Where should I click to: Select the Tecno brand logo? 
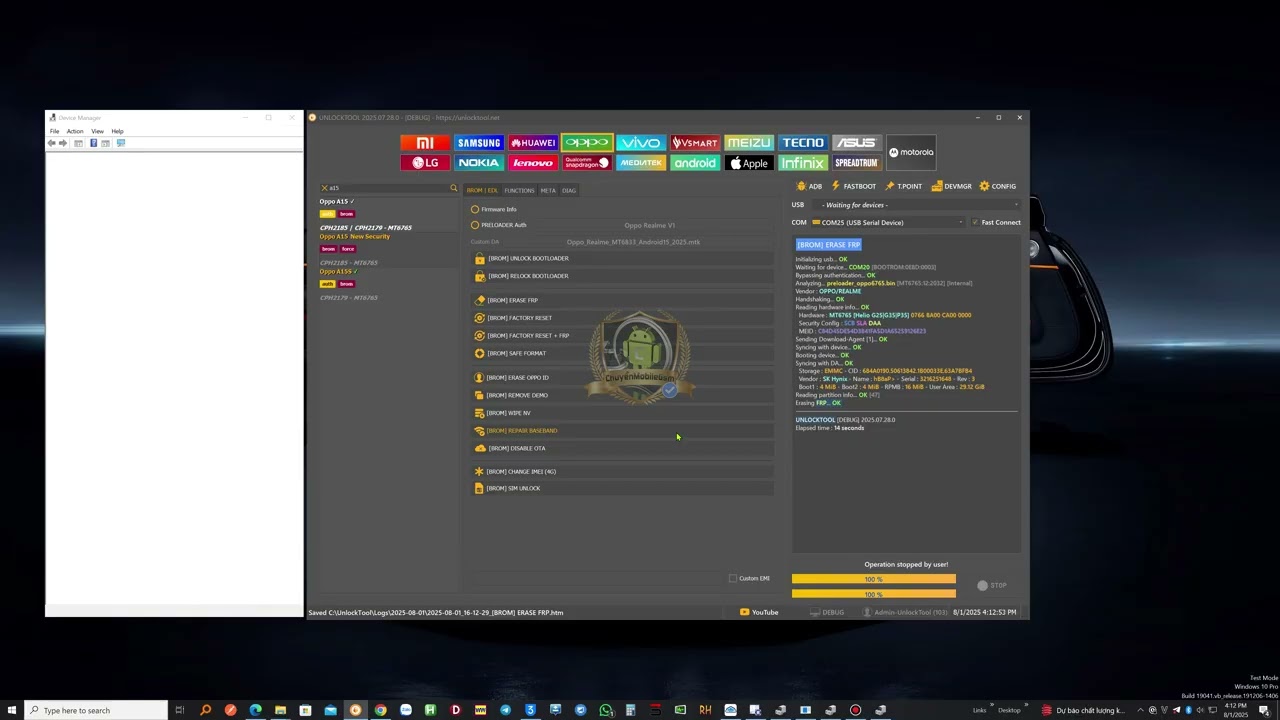pos(803,143)
